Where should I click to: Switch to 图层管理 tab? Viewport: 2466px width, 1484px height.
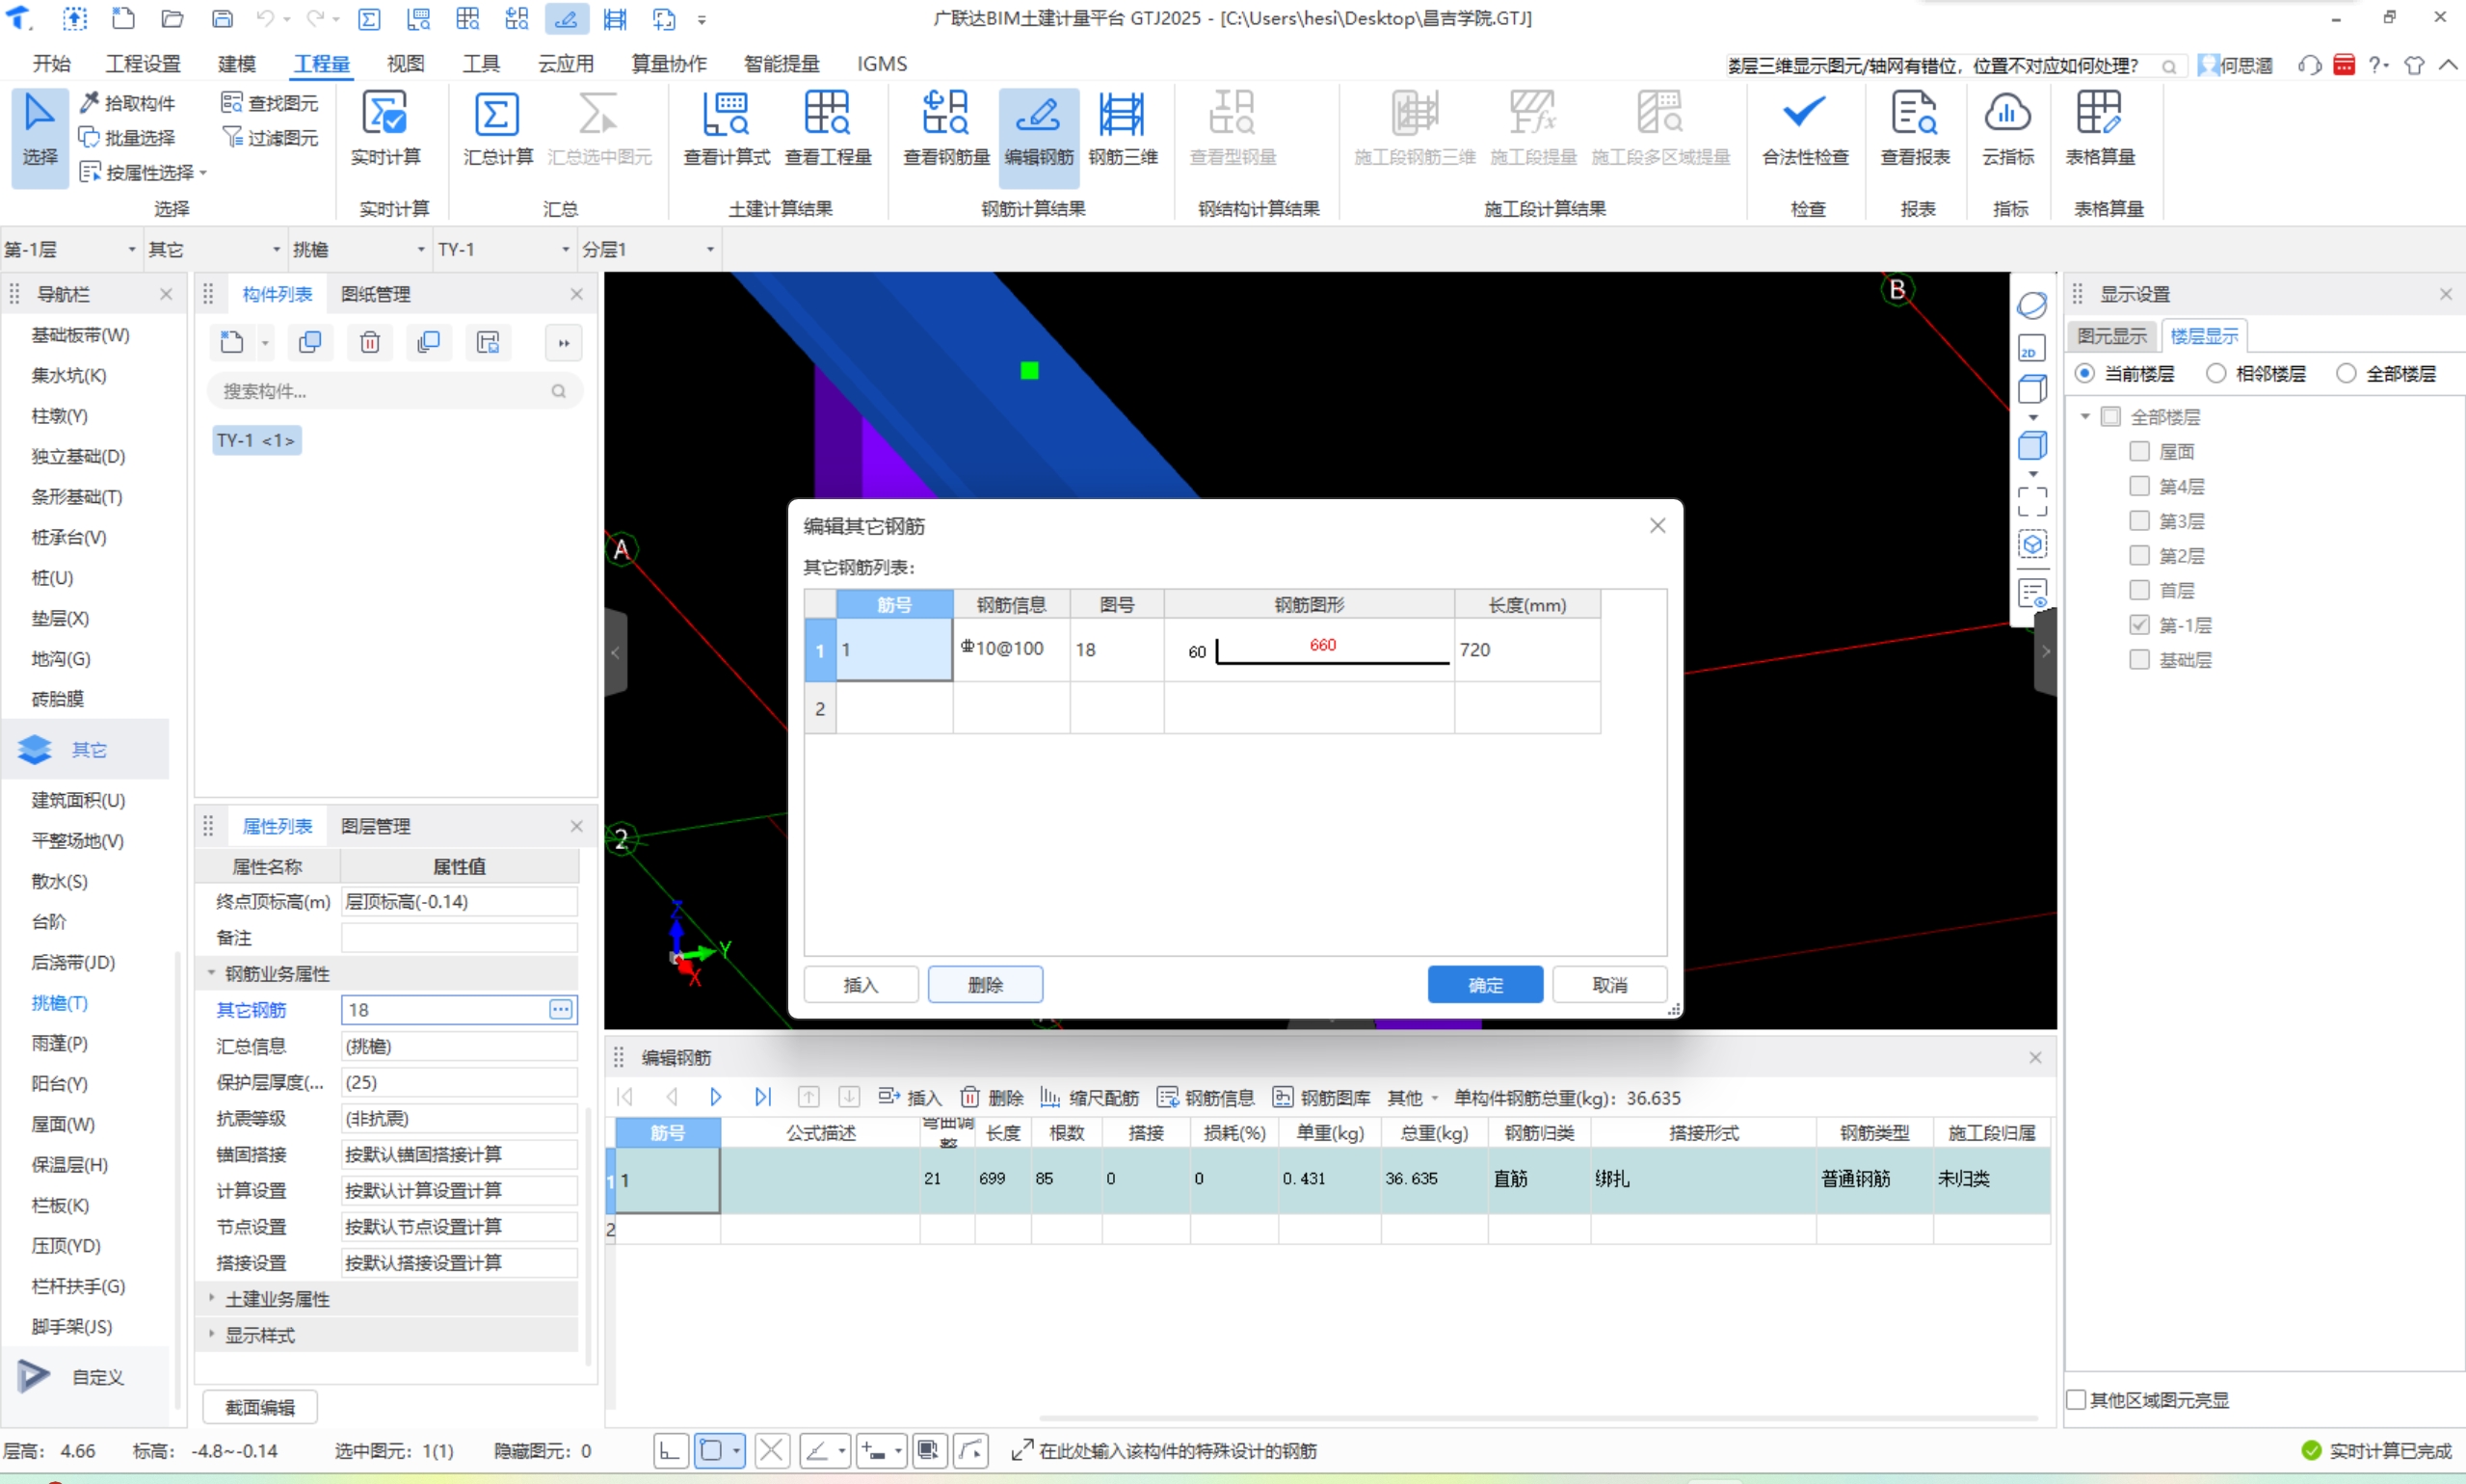(376, 826)
